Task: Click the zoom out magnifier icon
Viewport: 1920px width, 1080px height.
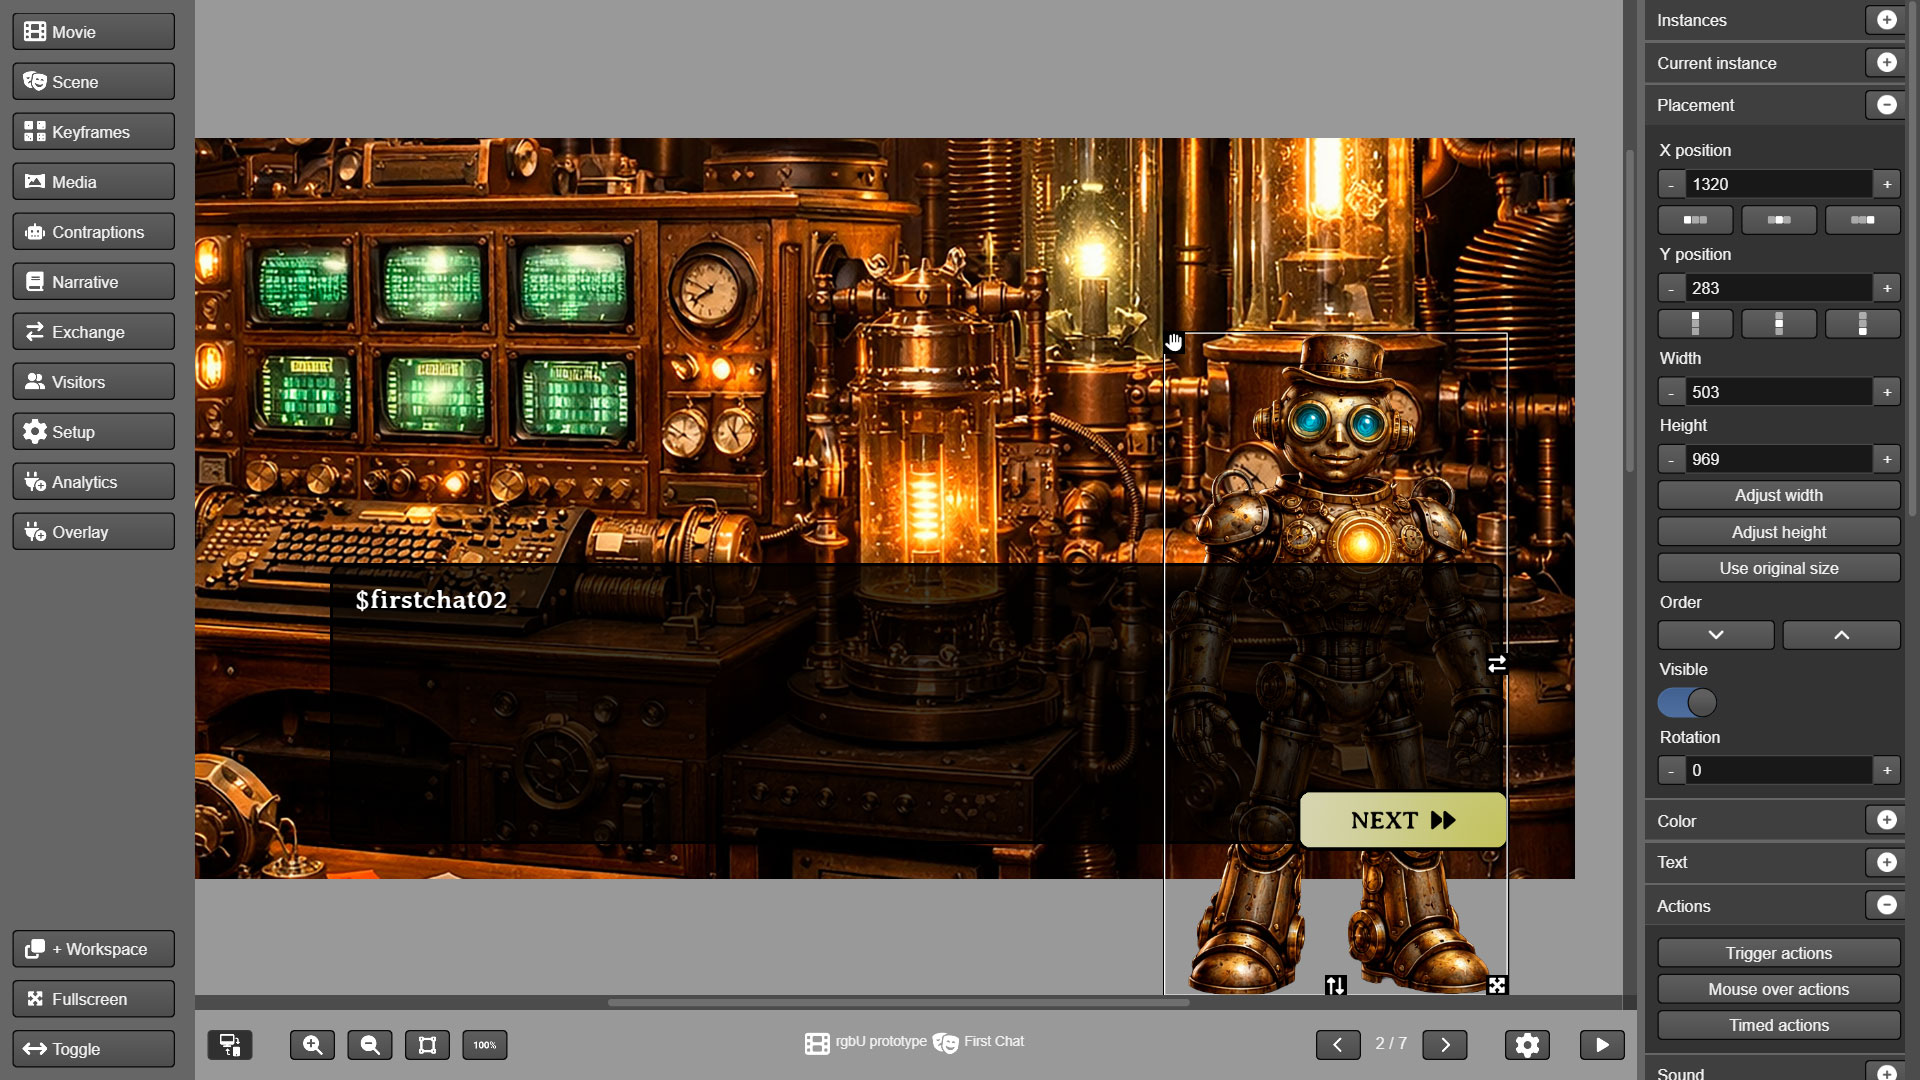Action: pyautogui.click(x=370, y=1045)
